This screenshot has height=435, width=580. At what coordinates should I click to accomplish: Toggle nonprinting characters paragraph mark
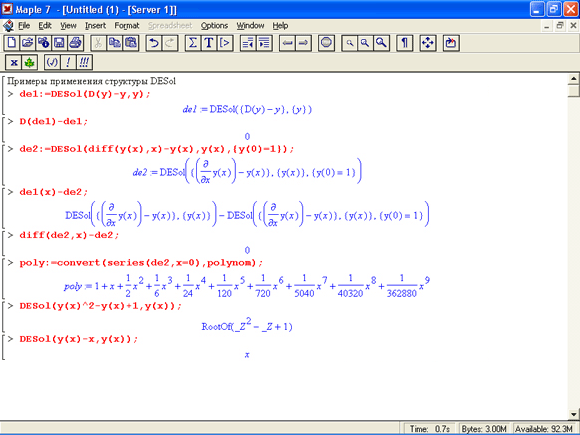coord(405,43)
